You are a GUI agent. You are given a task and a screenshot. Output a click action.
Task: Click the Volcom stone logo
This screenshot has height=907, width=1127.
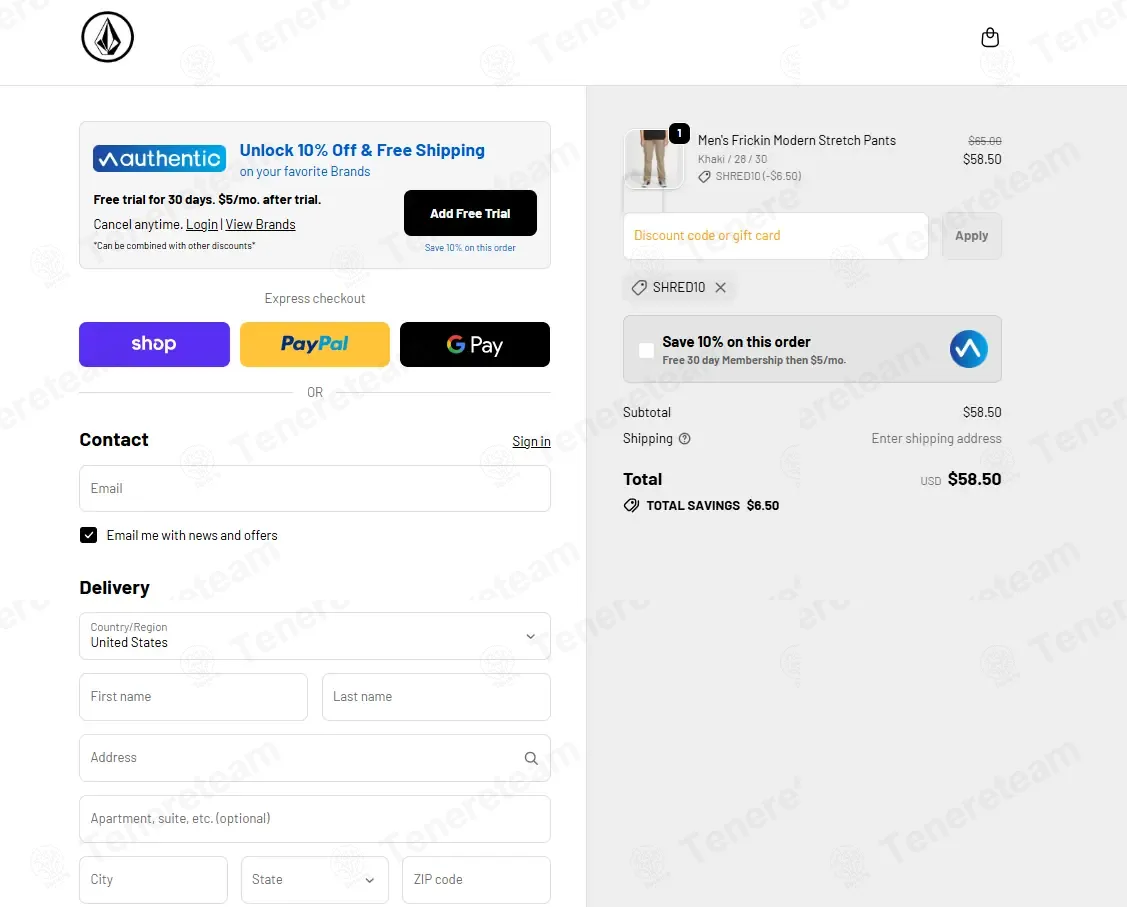tap(107, 38)
